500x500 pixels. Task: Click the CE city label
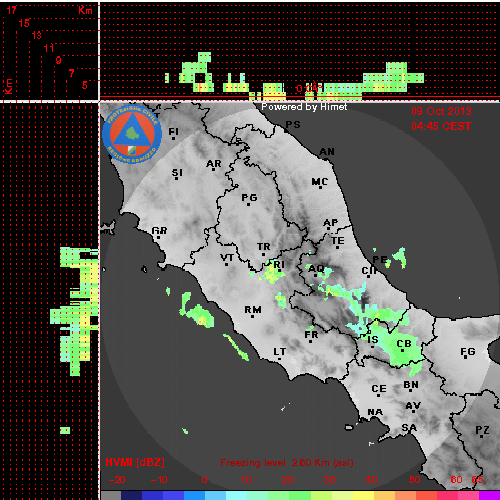click(x=379, y=389)
